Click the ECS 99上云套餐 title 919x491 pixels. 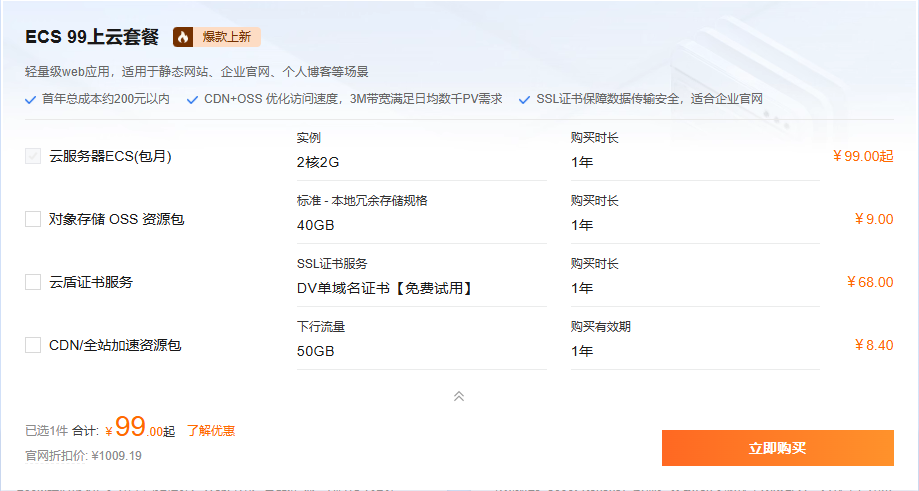point(92,37)
